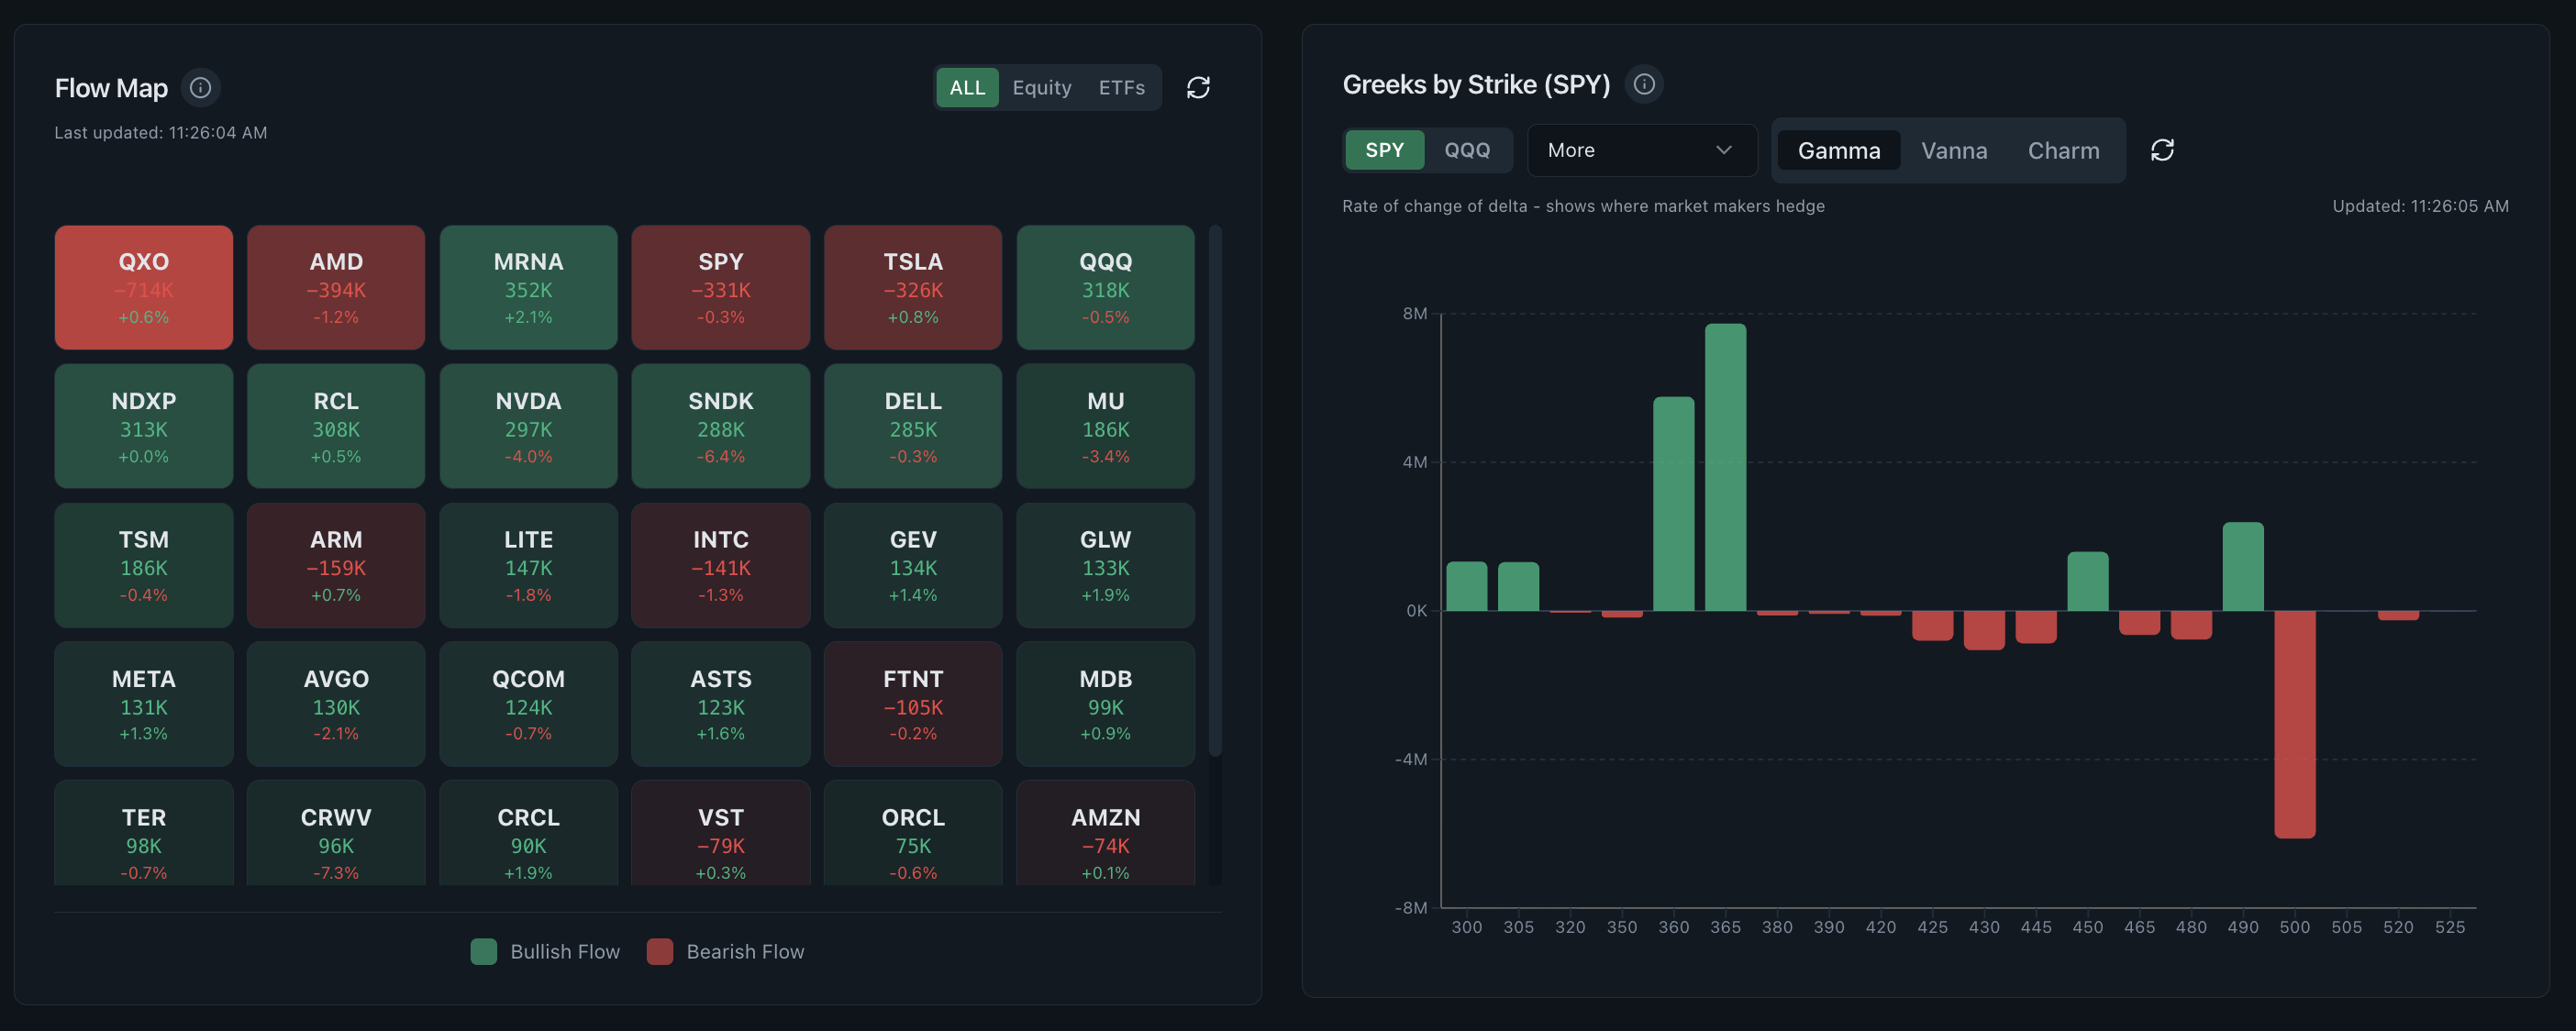Click the Flow Map vertical scrollbar
Viewport: 2576px width, 1031px height.
point(1215,490)
